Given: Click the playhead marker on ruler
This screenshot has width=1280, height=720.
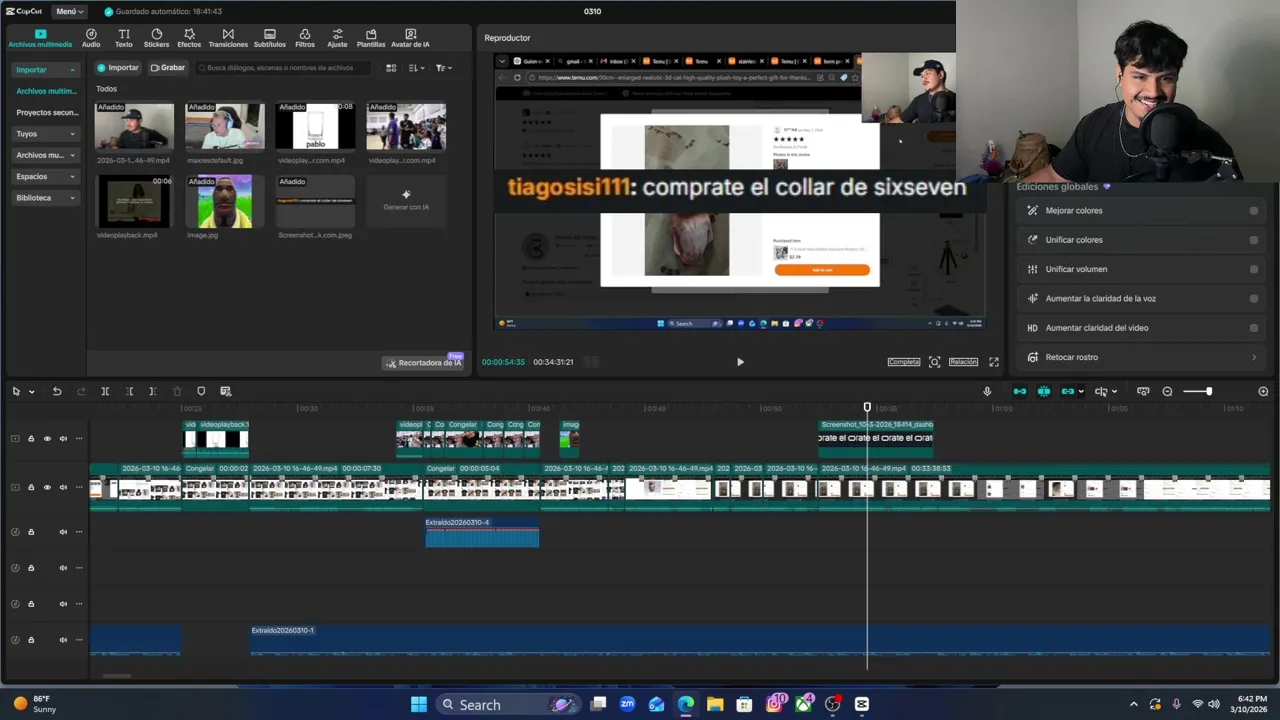Looking at the screenshot, I should point(867,407).
